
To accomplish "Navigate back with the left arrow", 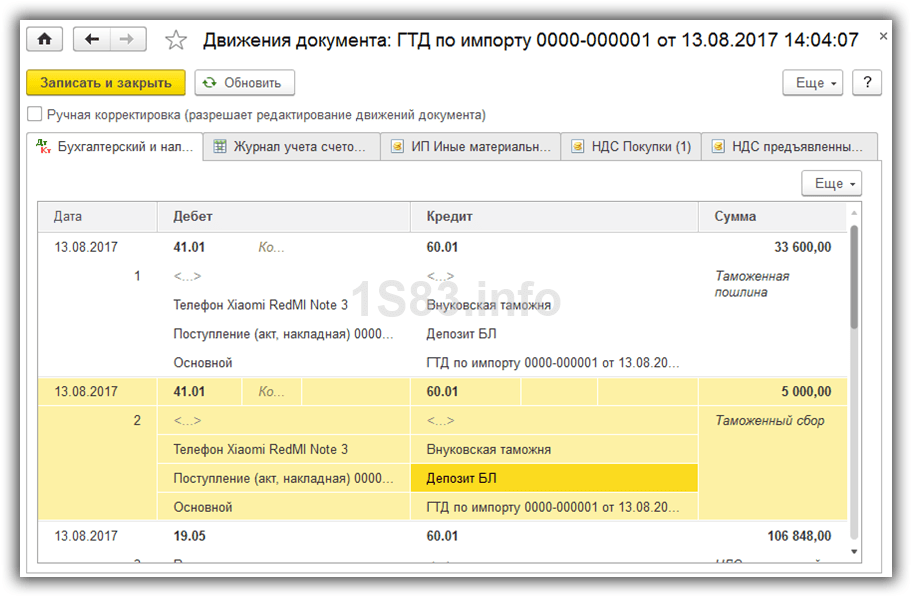I will [91, 39].
